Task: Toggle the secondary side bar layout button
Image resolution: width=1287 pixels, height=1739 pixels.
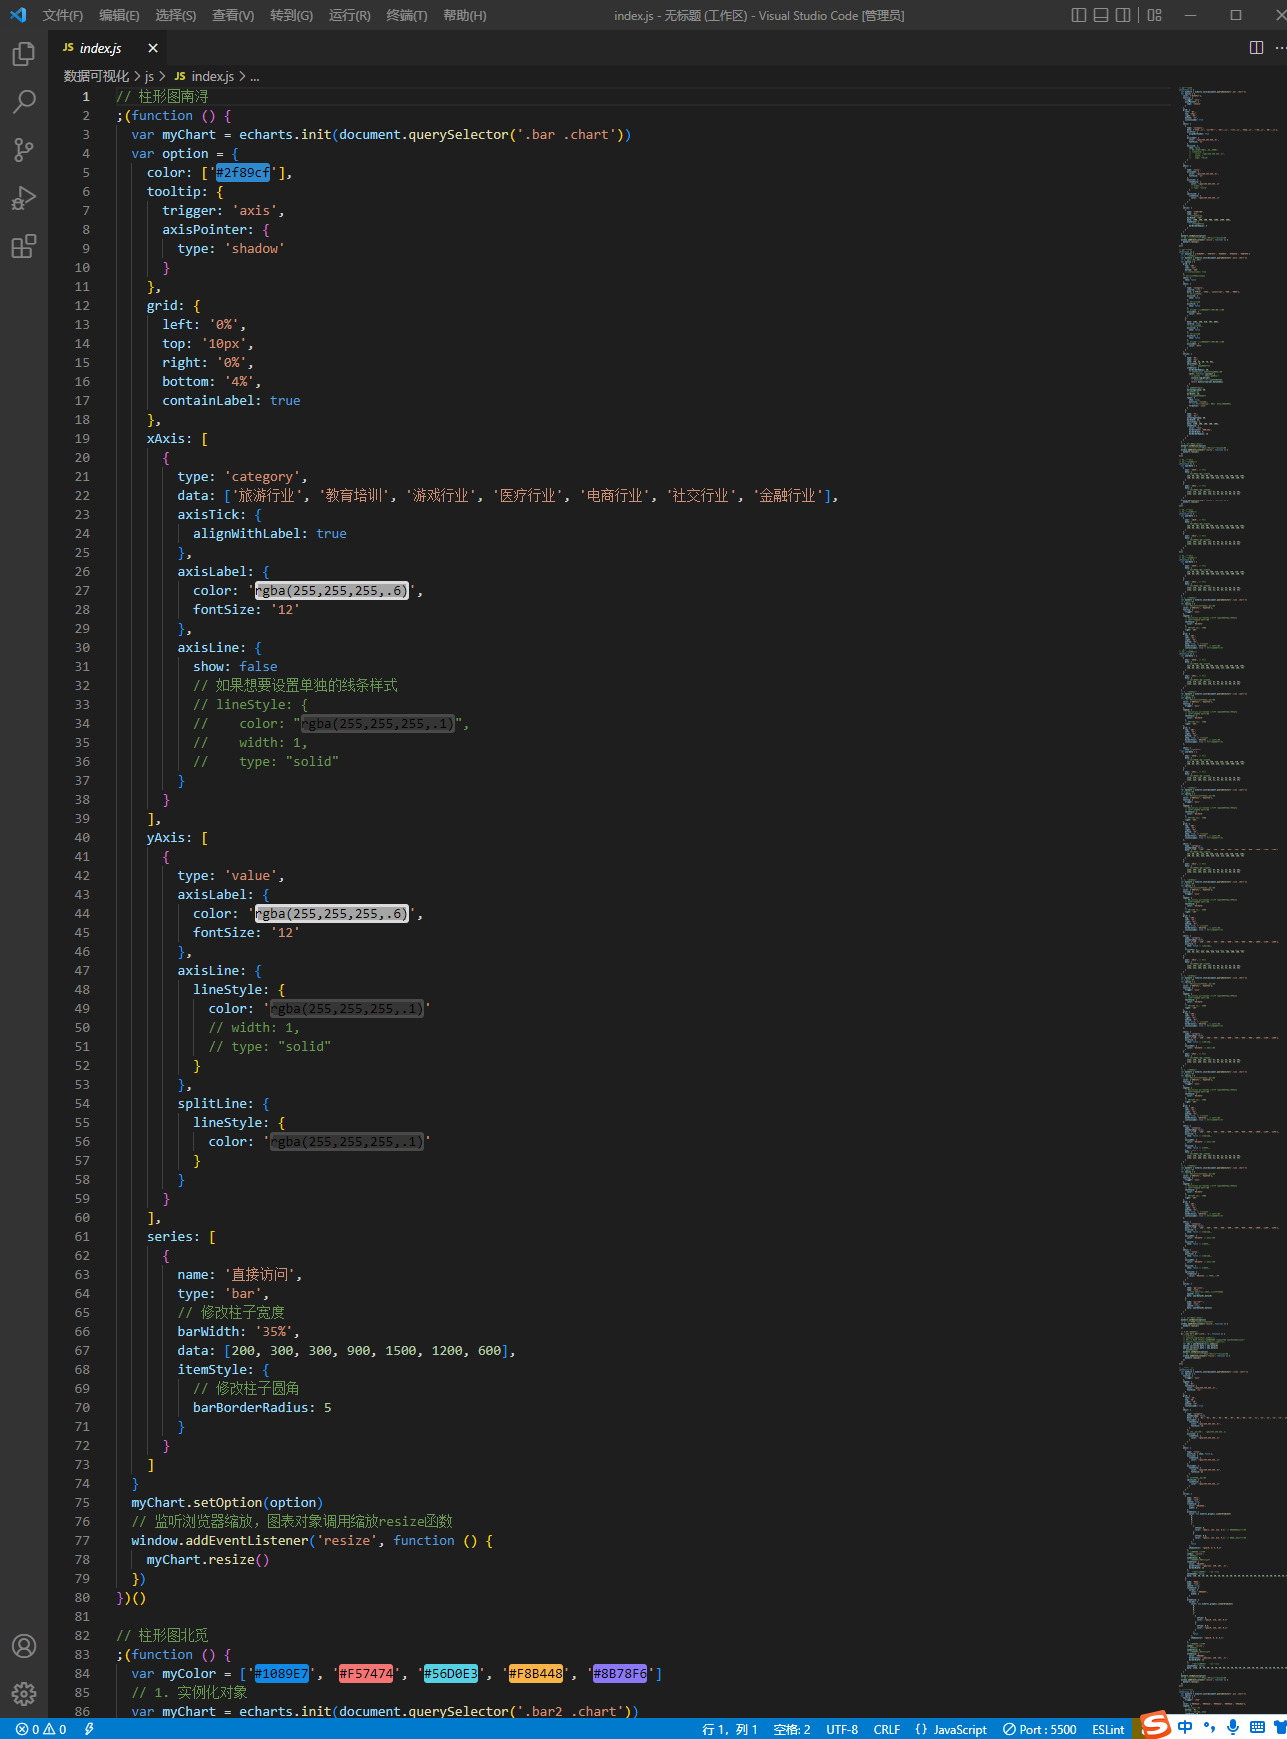Action: click(1124, 15)
